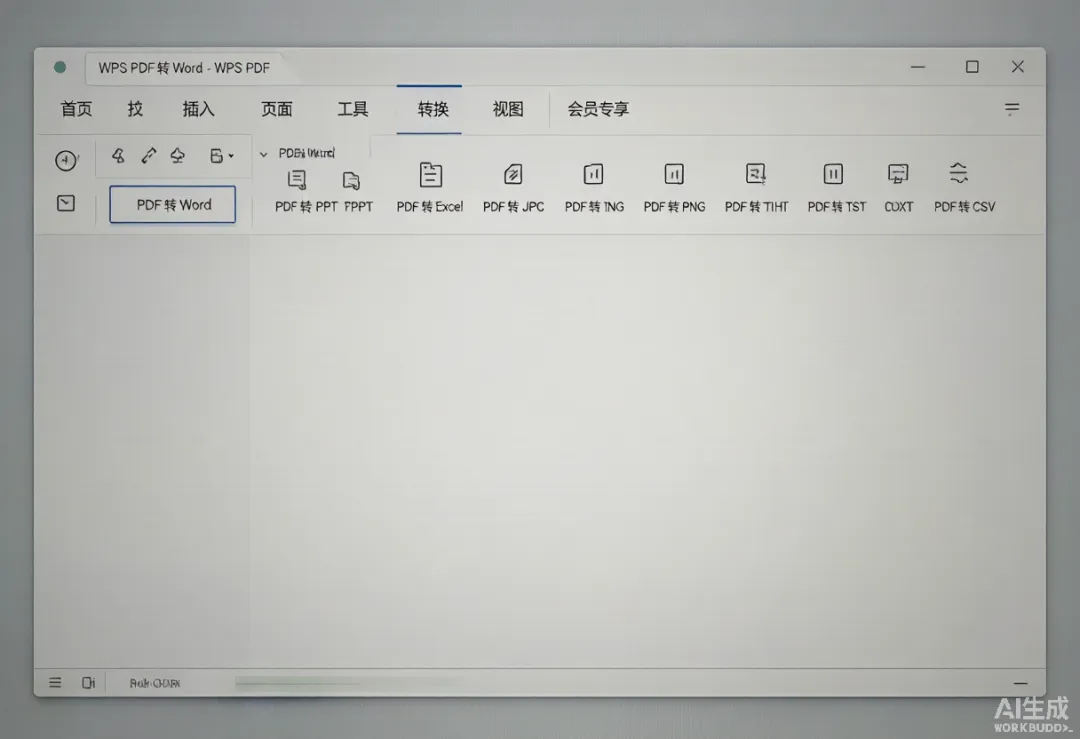This screenshot has width=1080, height=739.
Task: Switch to the 视图 tab
Action: (x=508, y=109)
